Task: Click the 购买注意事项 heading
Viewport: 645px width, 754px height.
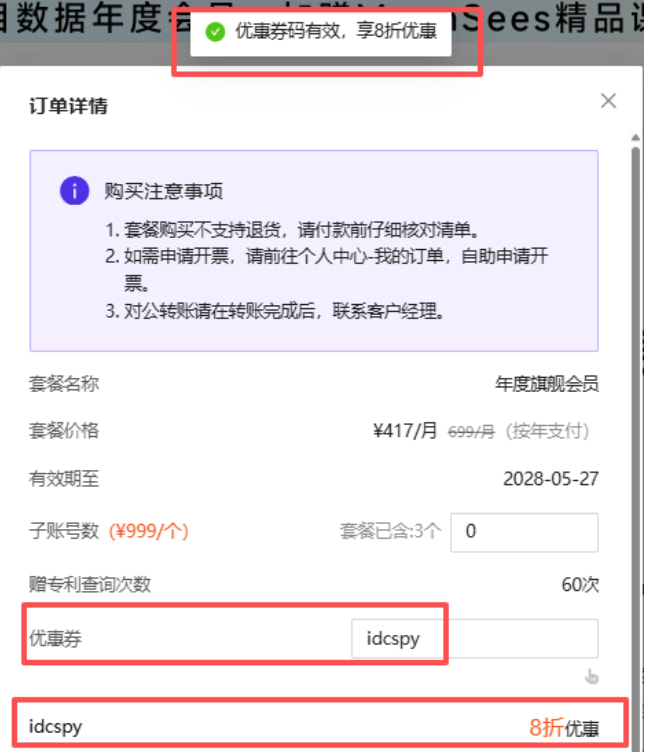Action: coord(164,191)
